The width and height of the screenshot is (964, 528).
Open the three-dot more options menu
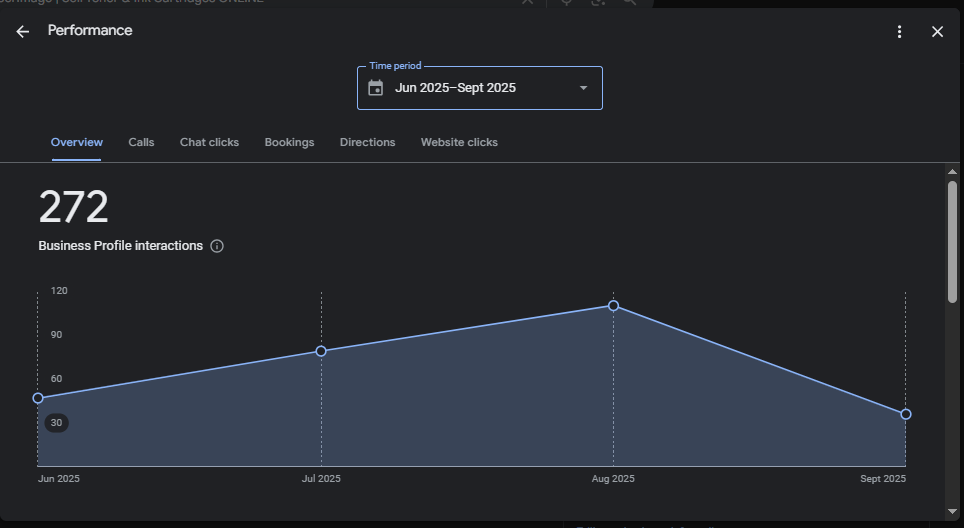point(899,32)
